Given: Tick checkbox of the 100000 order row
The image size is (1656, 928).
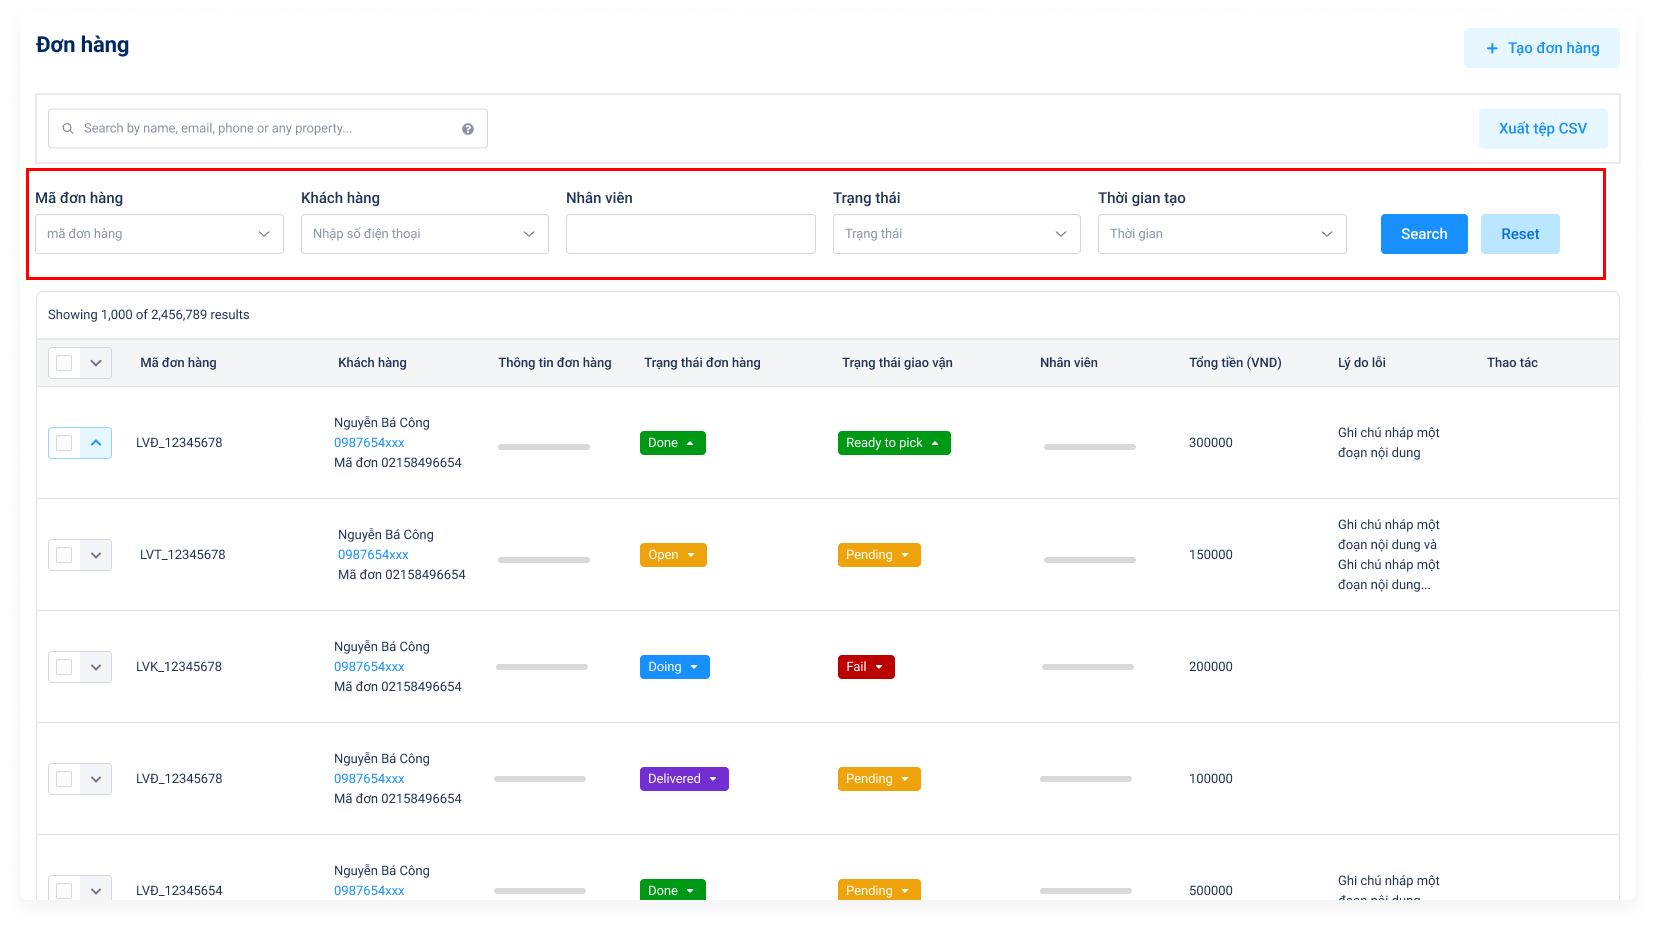Looking at the screenshot, I should pyautogui.click(x=64, y=779).
